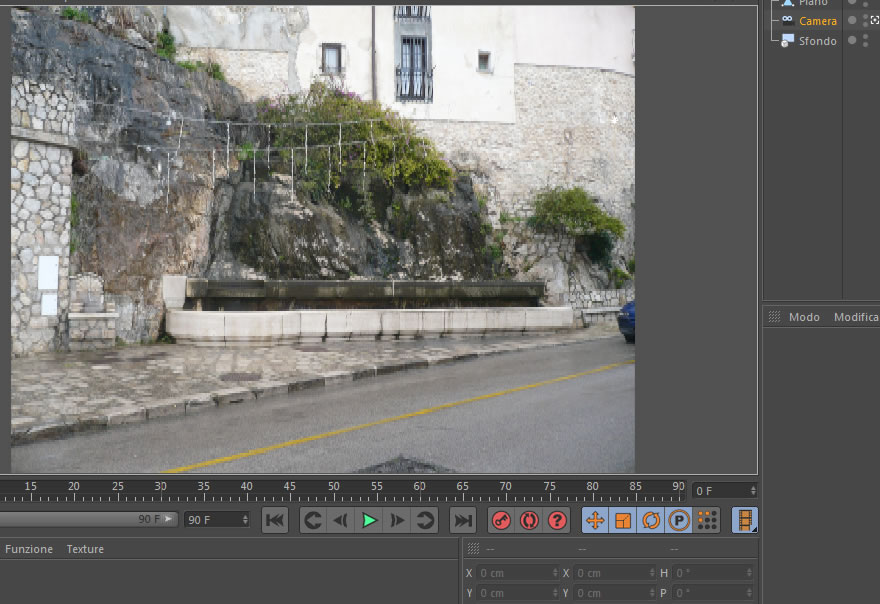
Task: Toggle the red Autokeying button
Action: pos(529,520)
